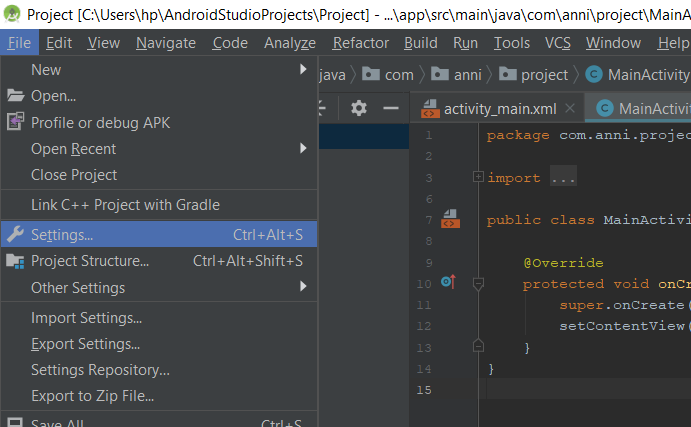This screenshot has width=691, height=427.
Task: Click the MainActivity class icon in the breadcrumb
Action: point(594,75)
